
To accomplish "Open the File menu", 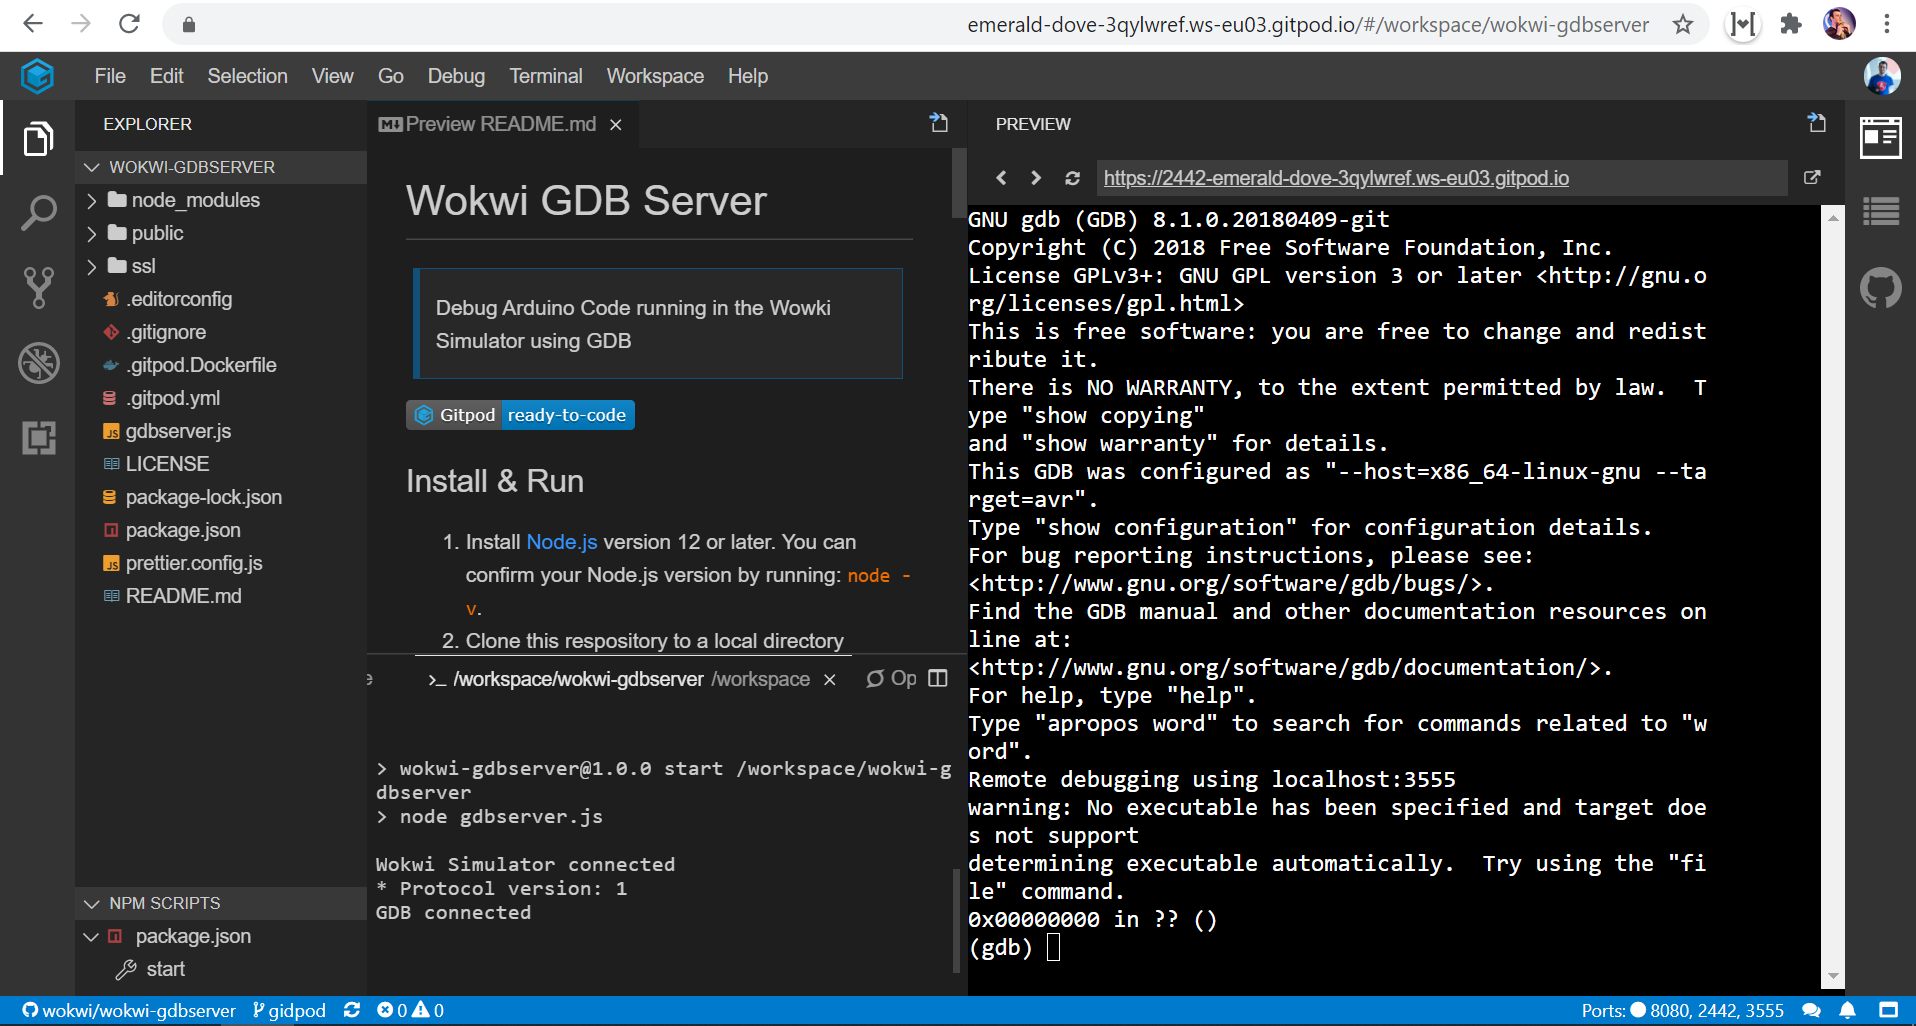I will coord(110,76).
